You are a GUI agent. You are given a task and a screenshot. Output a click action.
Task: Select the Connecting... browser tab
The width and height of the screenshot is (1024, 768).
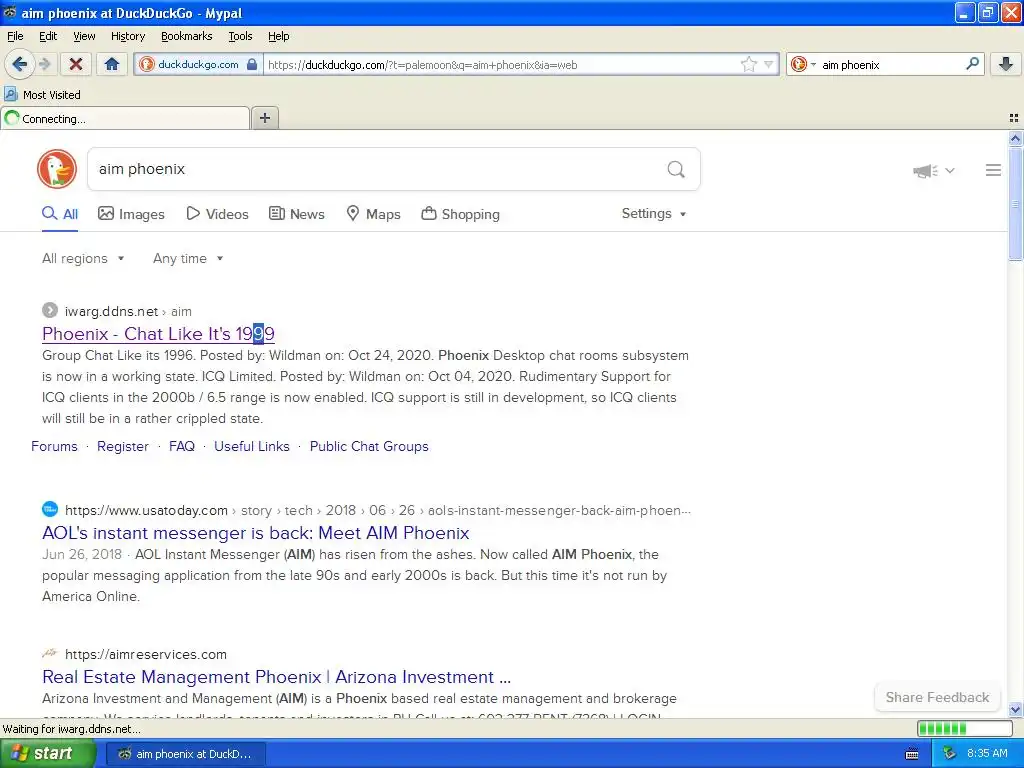point(125,118)
